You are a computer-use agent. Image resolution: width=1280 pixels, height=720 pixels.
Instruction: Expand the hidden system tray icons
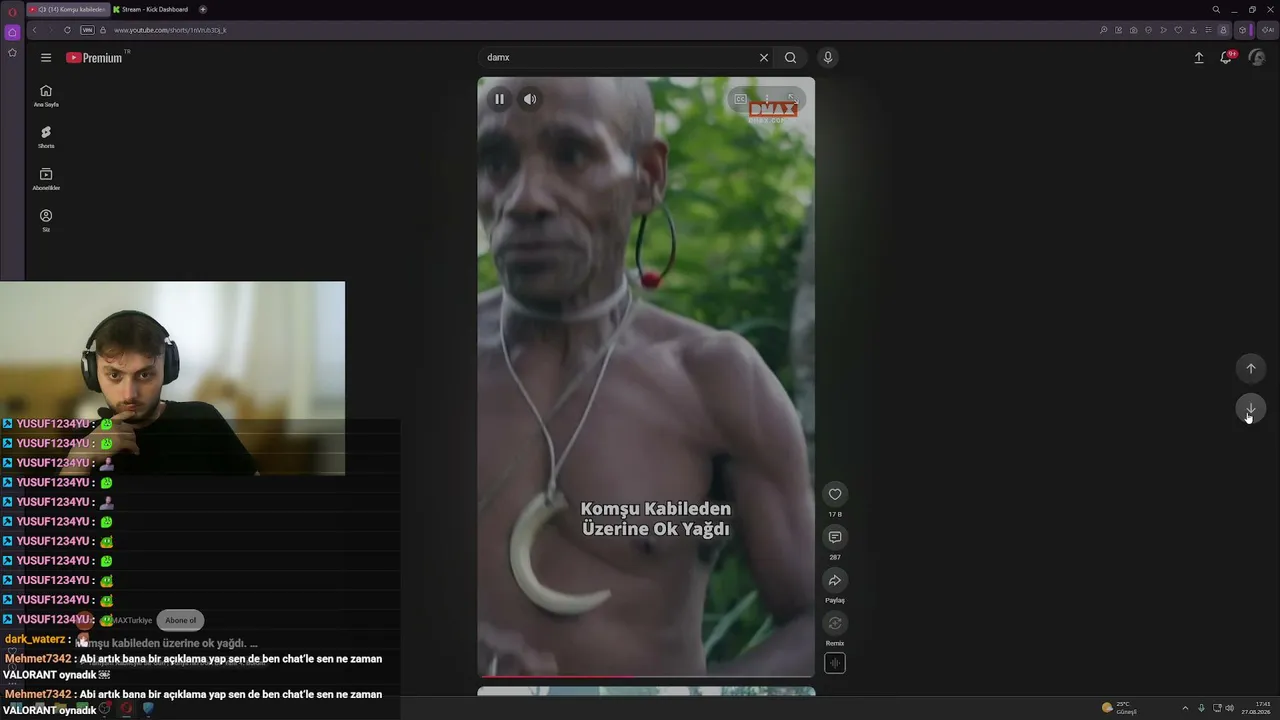click(x=1186, y=708)
